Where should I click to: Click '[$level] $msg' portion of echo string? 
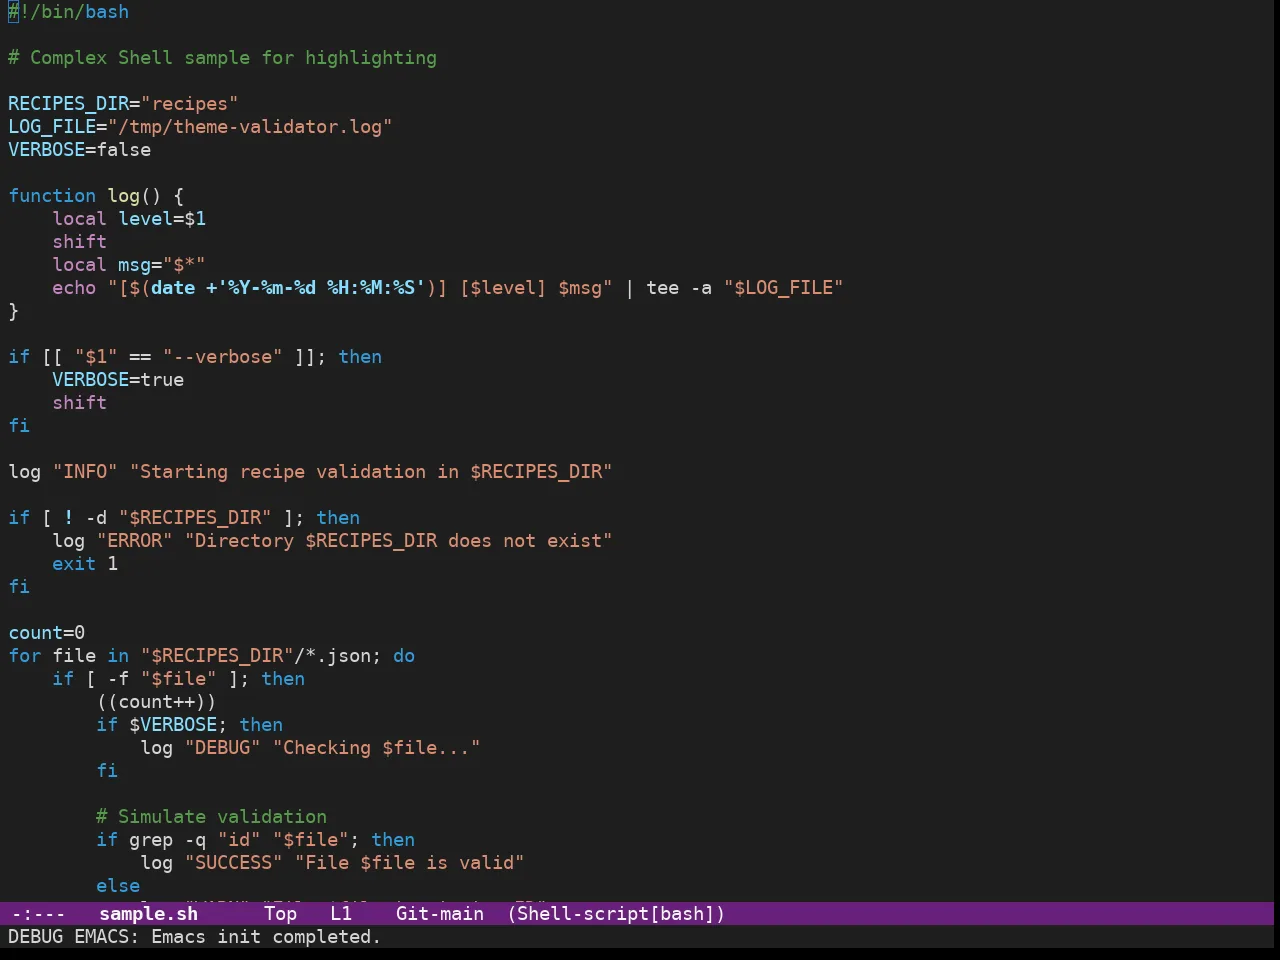point(530,288)
